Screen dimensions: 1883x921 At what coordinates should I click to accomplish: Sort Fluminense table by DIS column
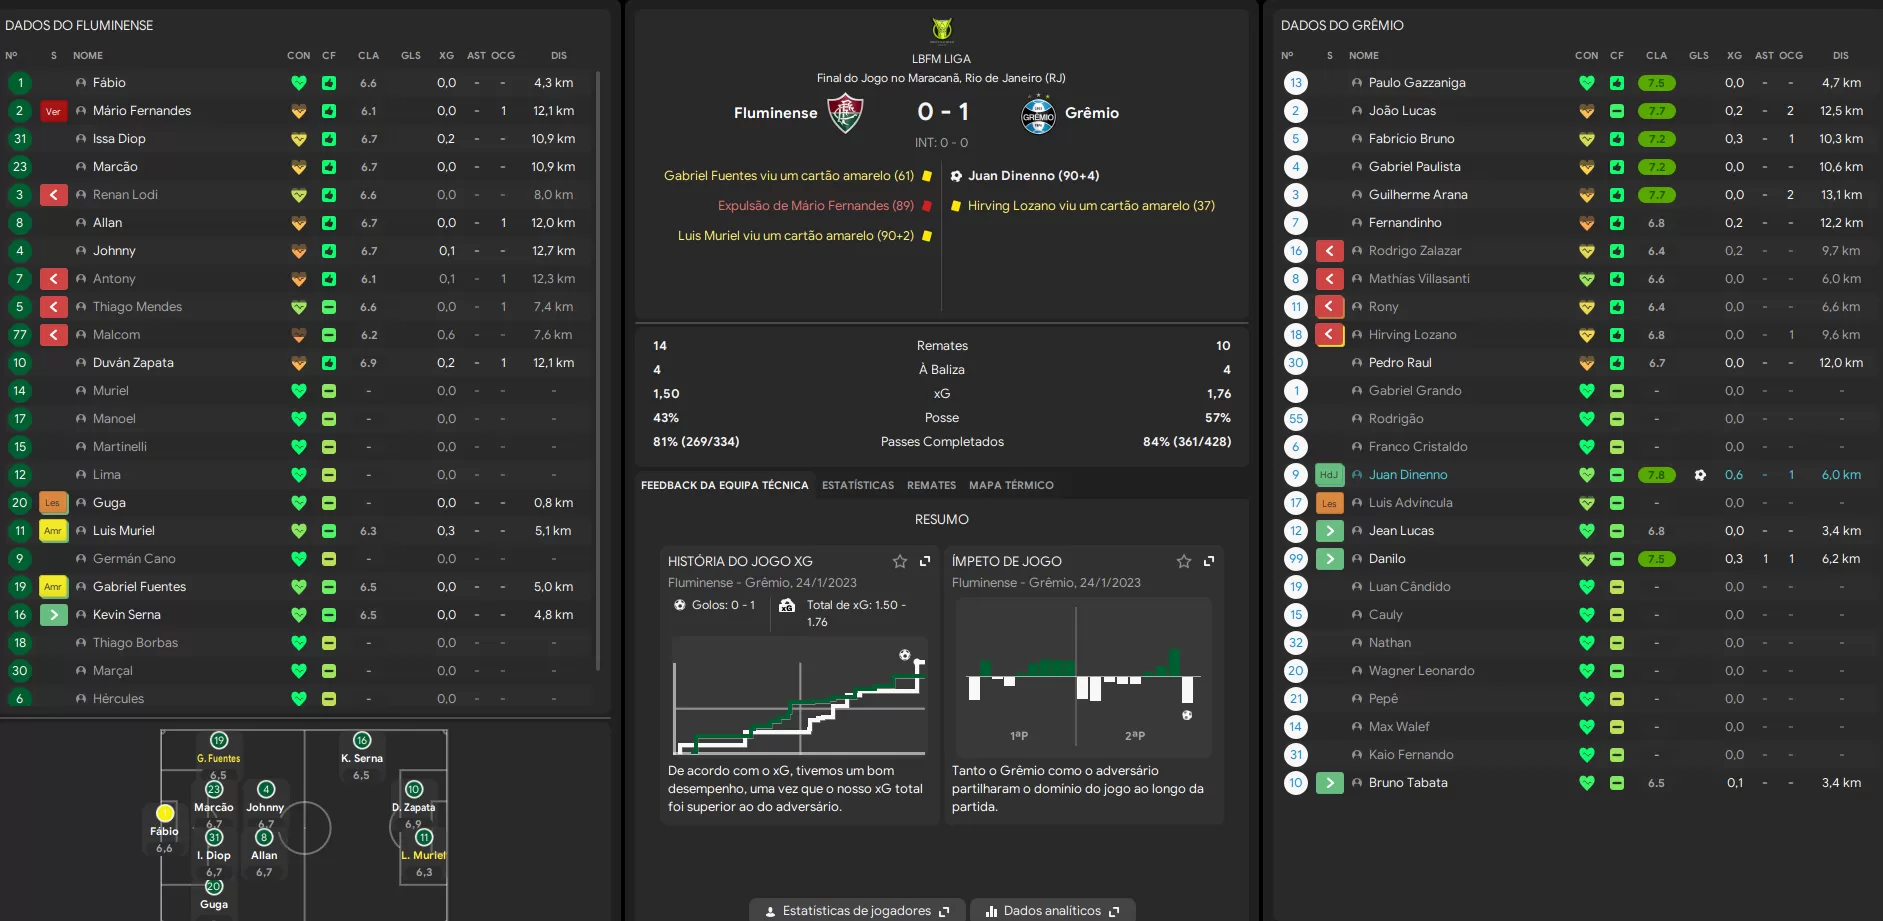pyautogui.click(x=559, y=56)
